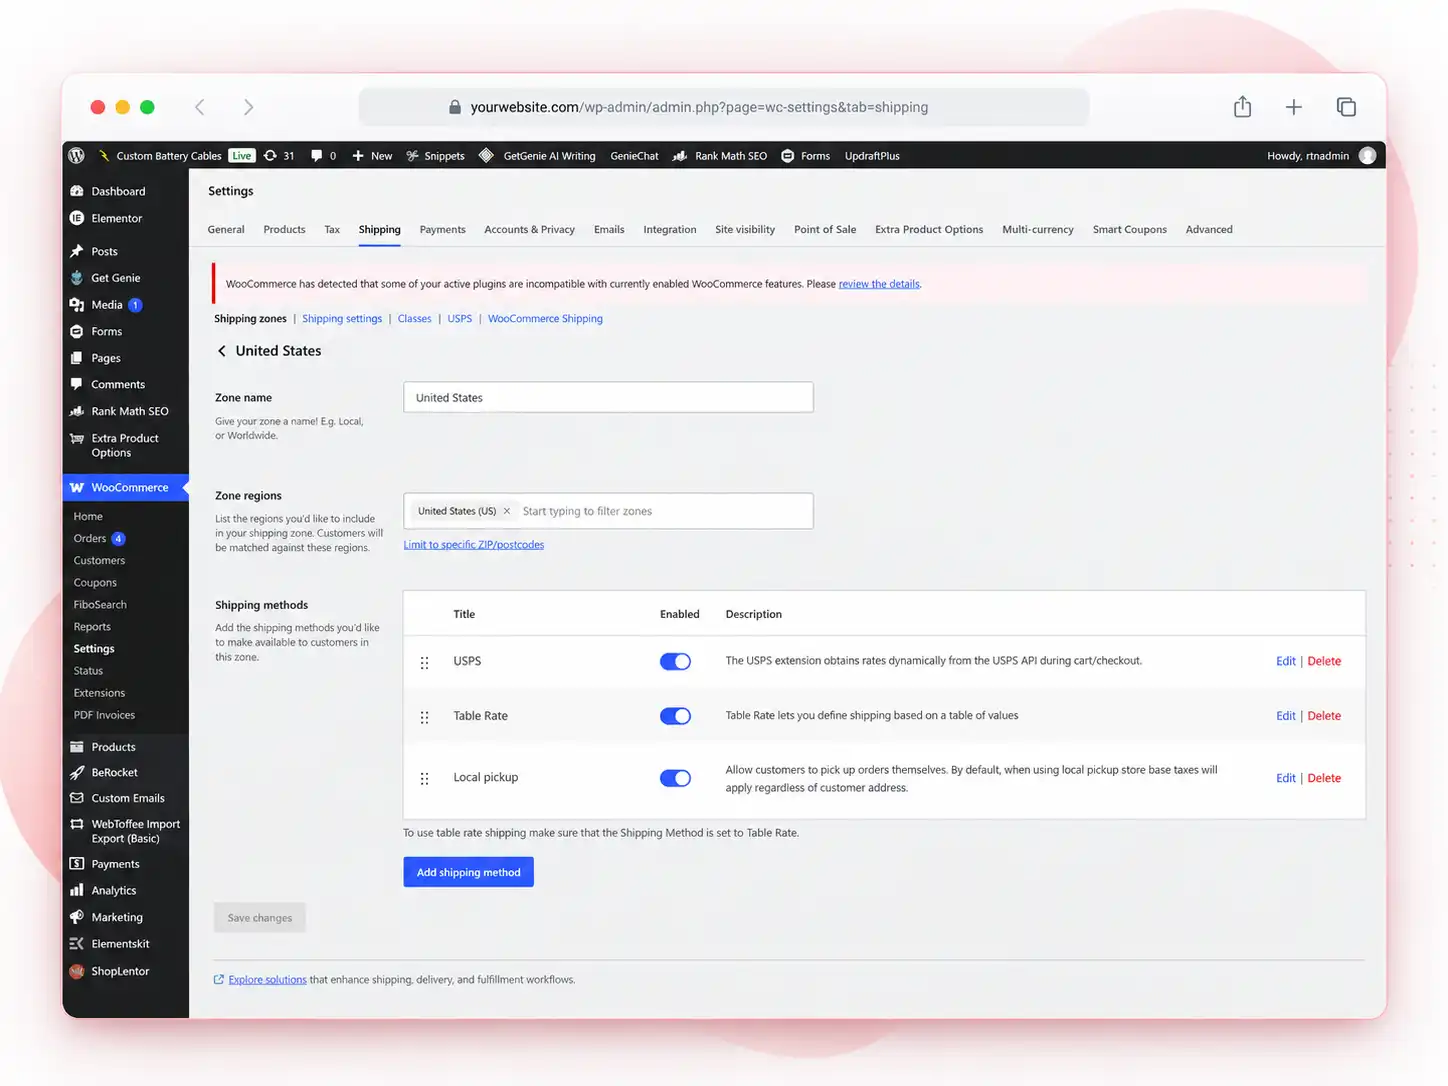Screen dimensions: 1448x1086
Task: Open Orders under WooCommerce menu
Action: click(x=90, y=538)
